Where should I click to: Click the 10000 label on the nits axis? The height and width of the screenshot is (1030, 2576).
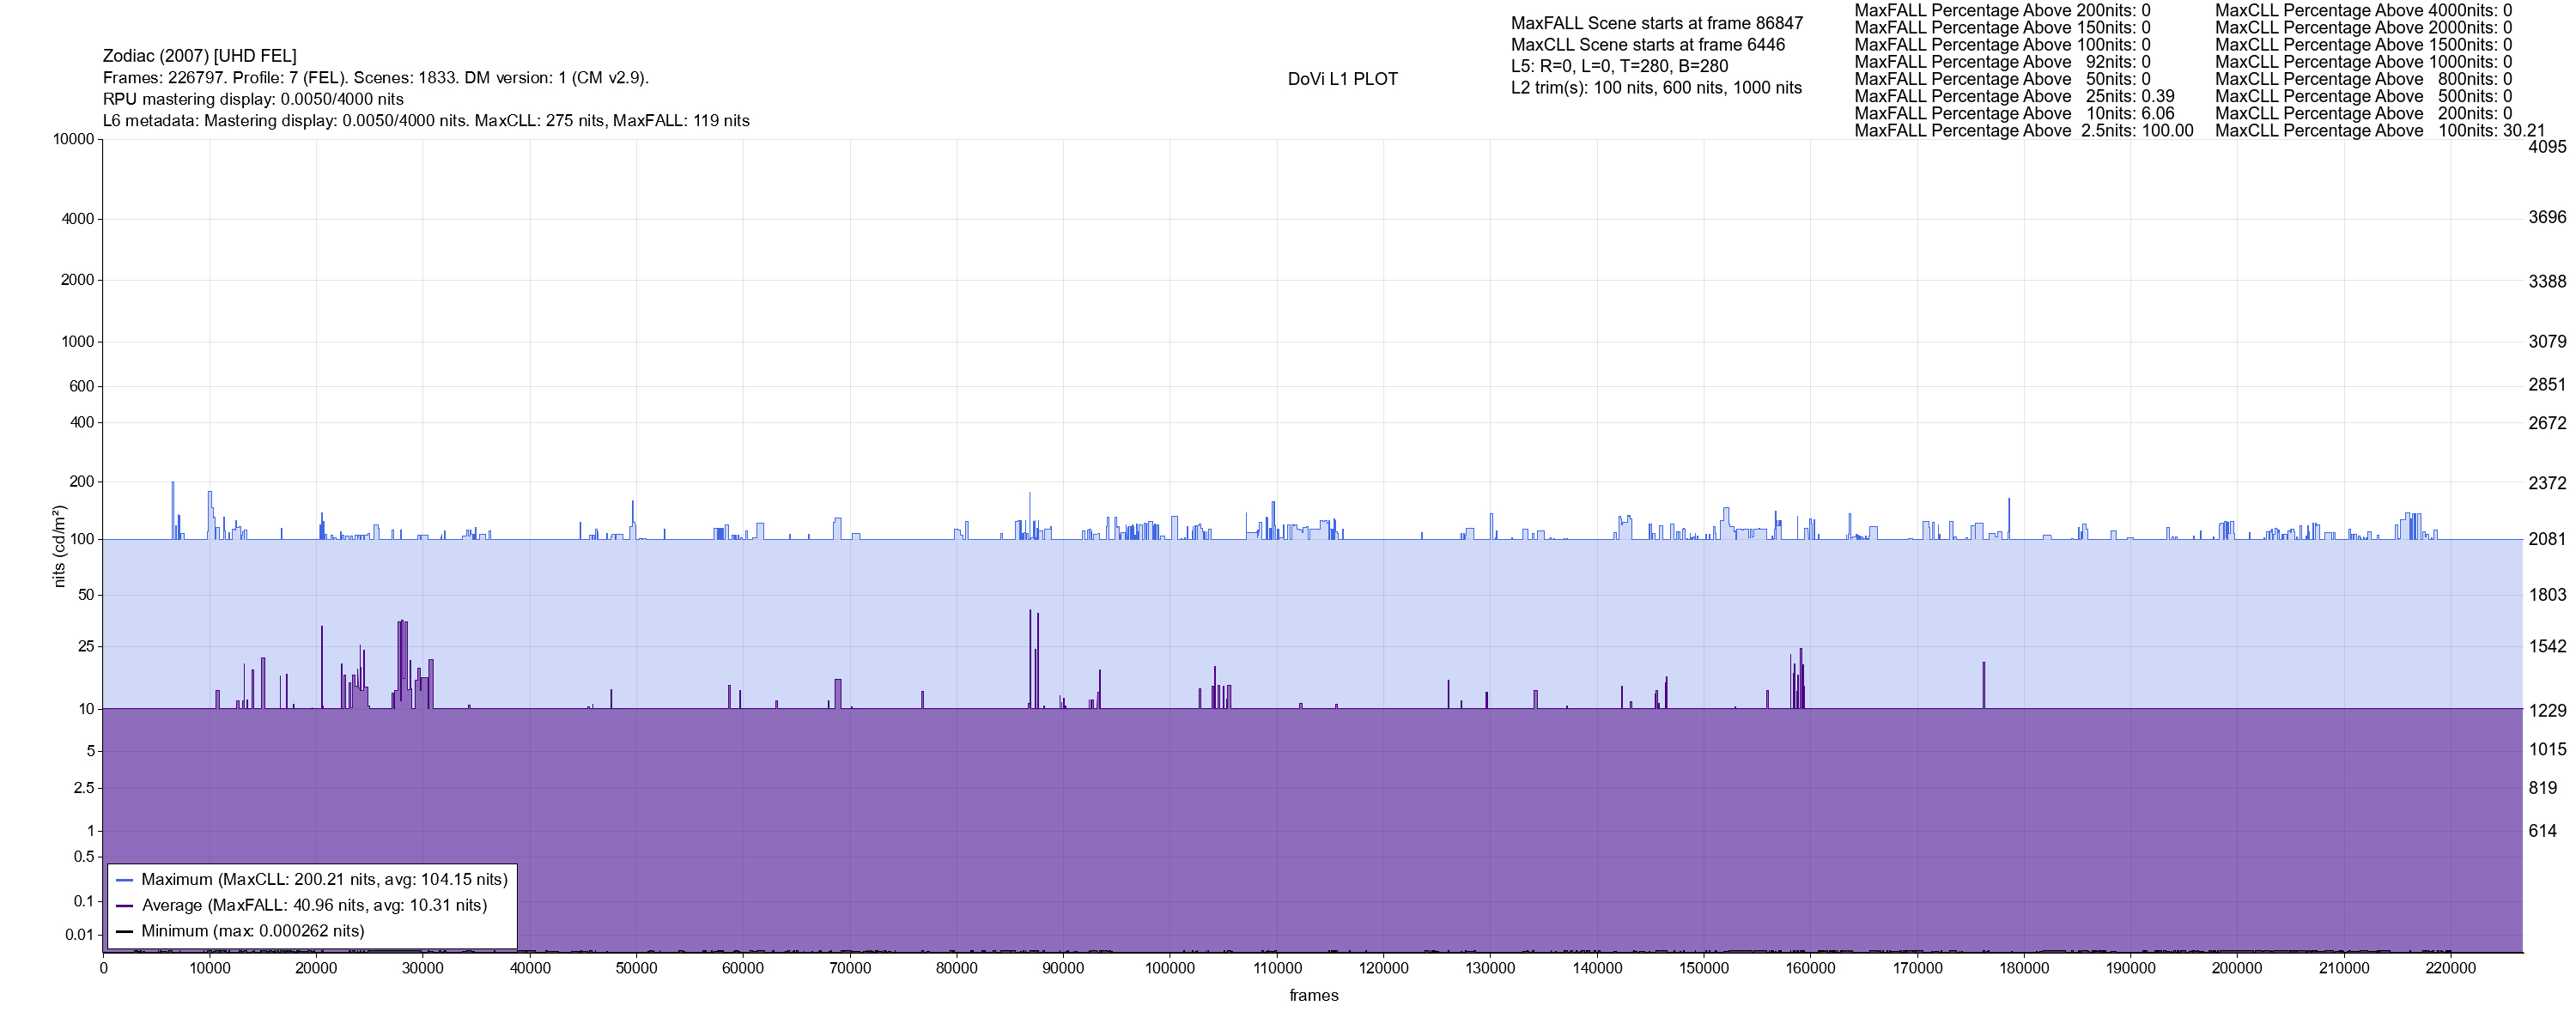tap(73, 139)
